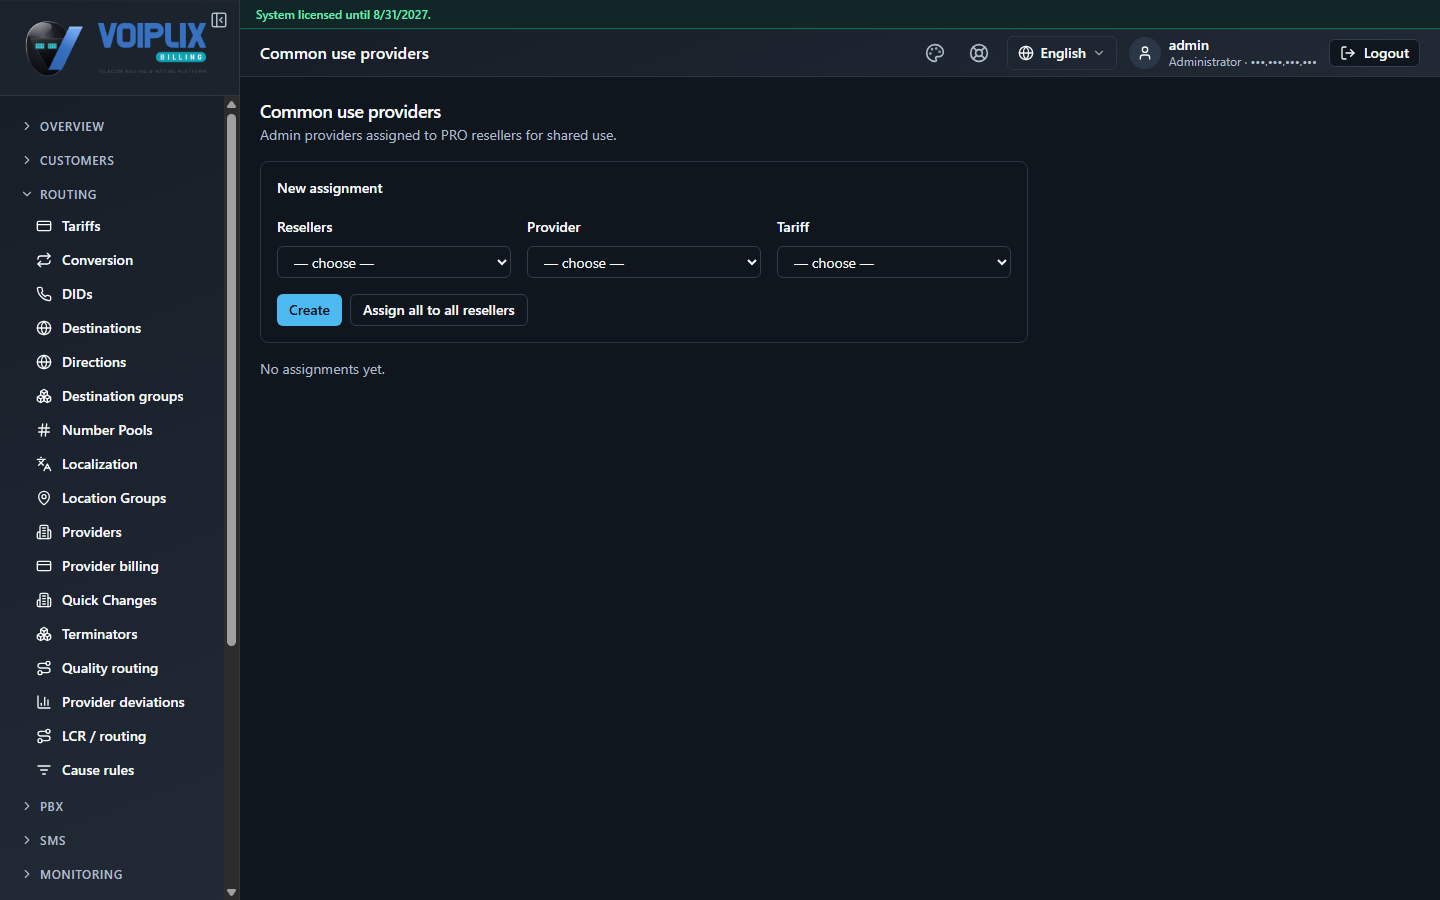This screenshot has width=1440, height=900.
Task: Click sidebar scrollbar down arrow
Action: (x=231, y=892)
